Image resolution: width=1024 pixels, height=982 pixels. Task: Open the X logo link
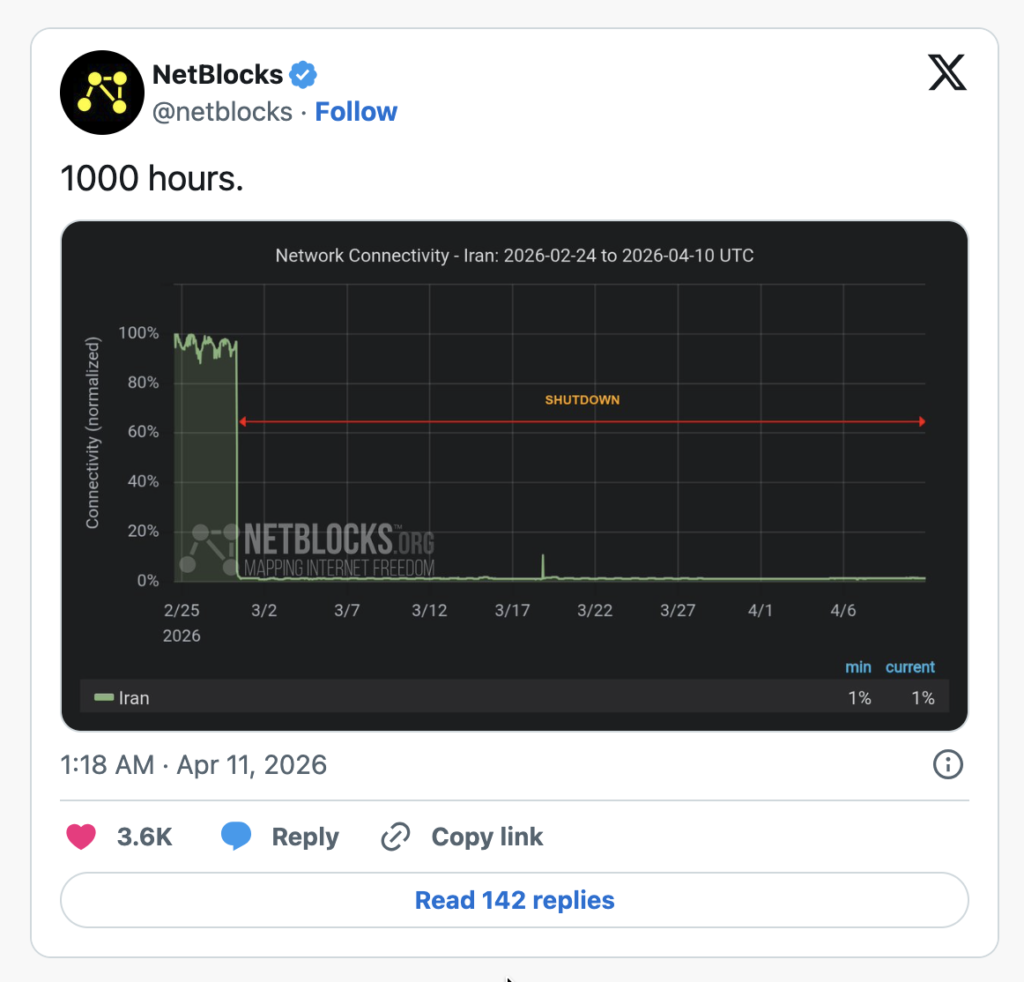[x=947, y=73]
